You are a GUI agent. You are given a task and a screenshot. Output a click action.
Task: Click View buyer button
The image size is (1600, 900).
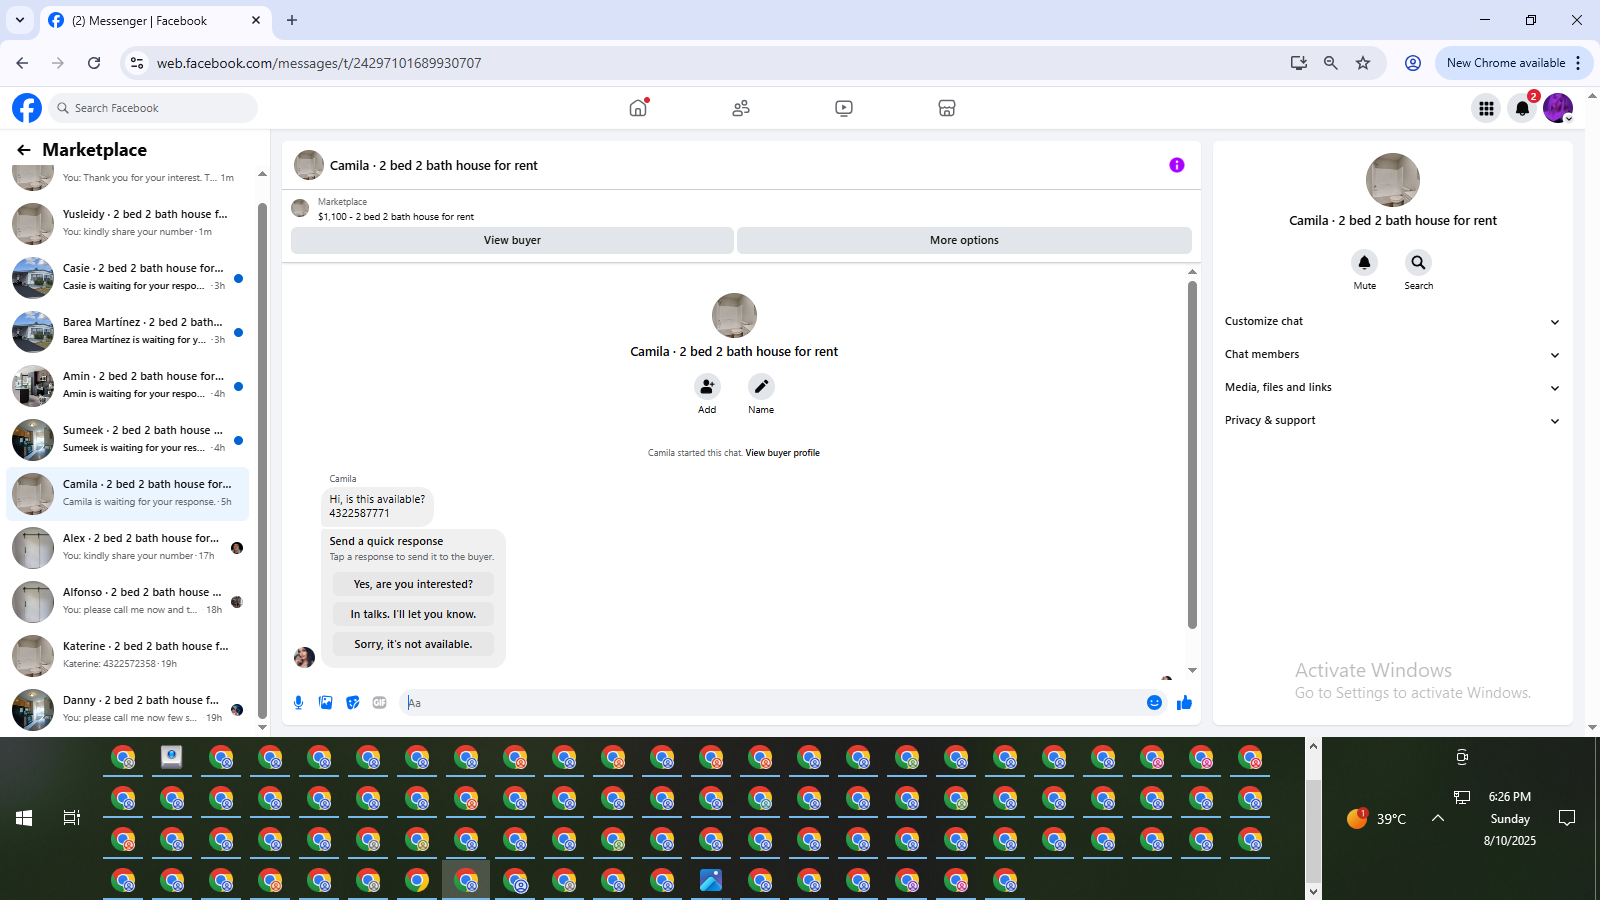click(x=512, y=240)
